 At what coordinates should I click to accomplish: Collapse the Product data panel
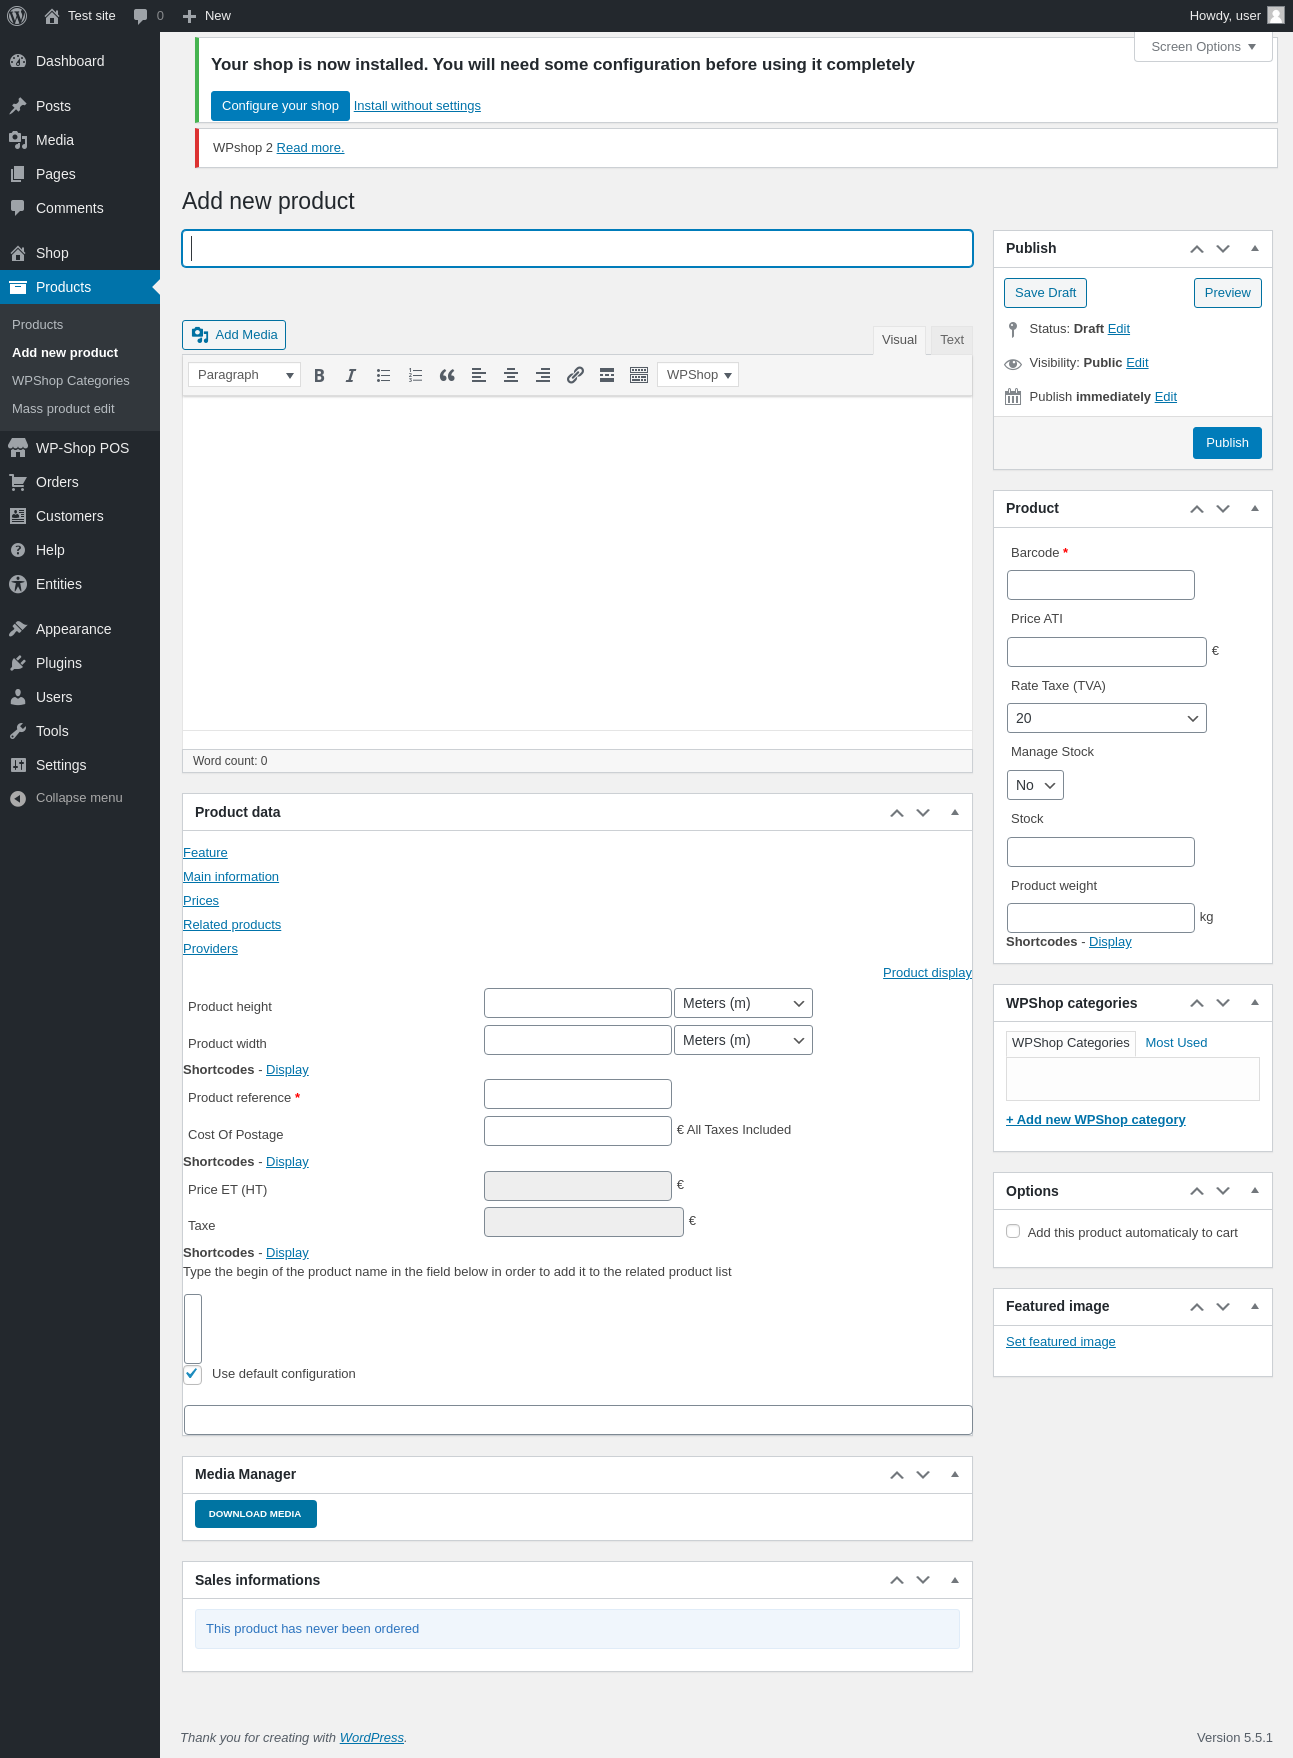coord(955,813)
